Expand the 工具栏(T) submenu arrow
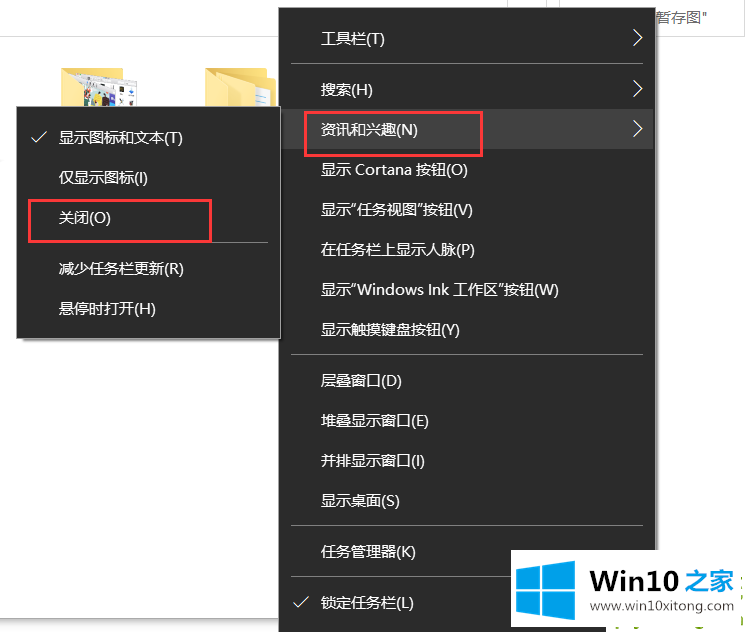This screenshot has width=746, height=632. (x=637, y=39)
